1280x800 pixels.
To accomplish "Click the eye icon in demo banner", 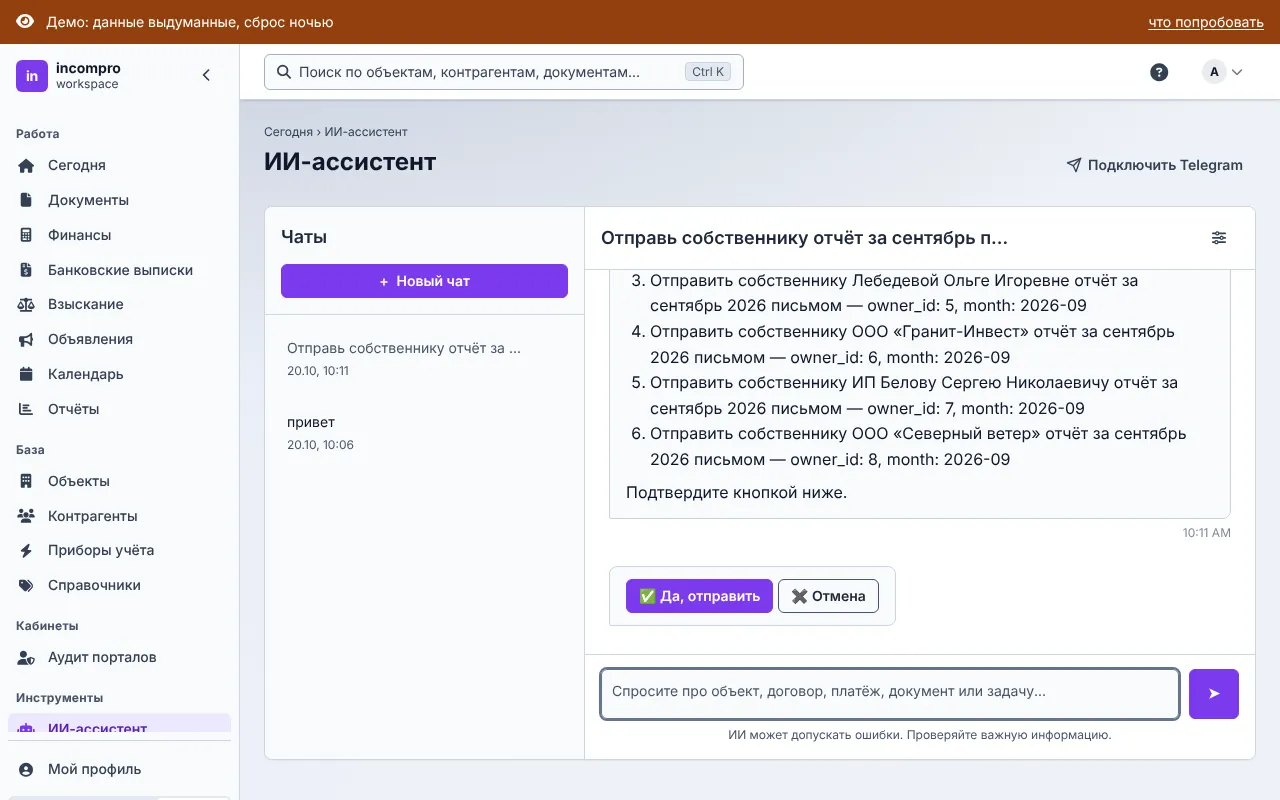I will point(25,22).
